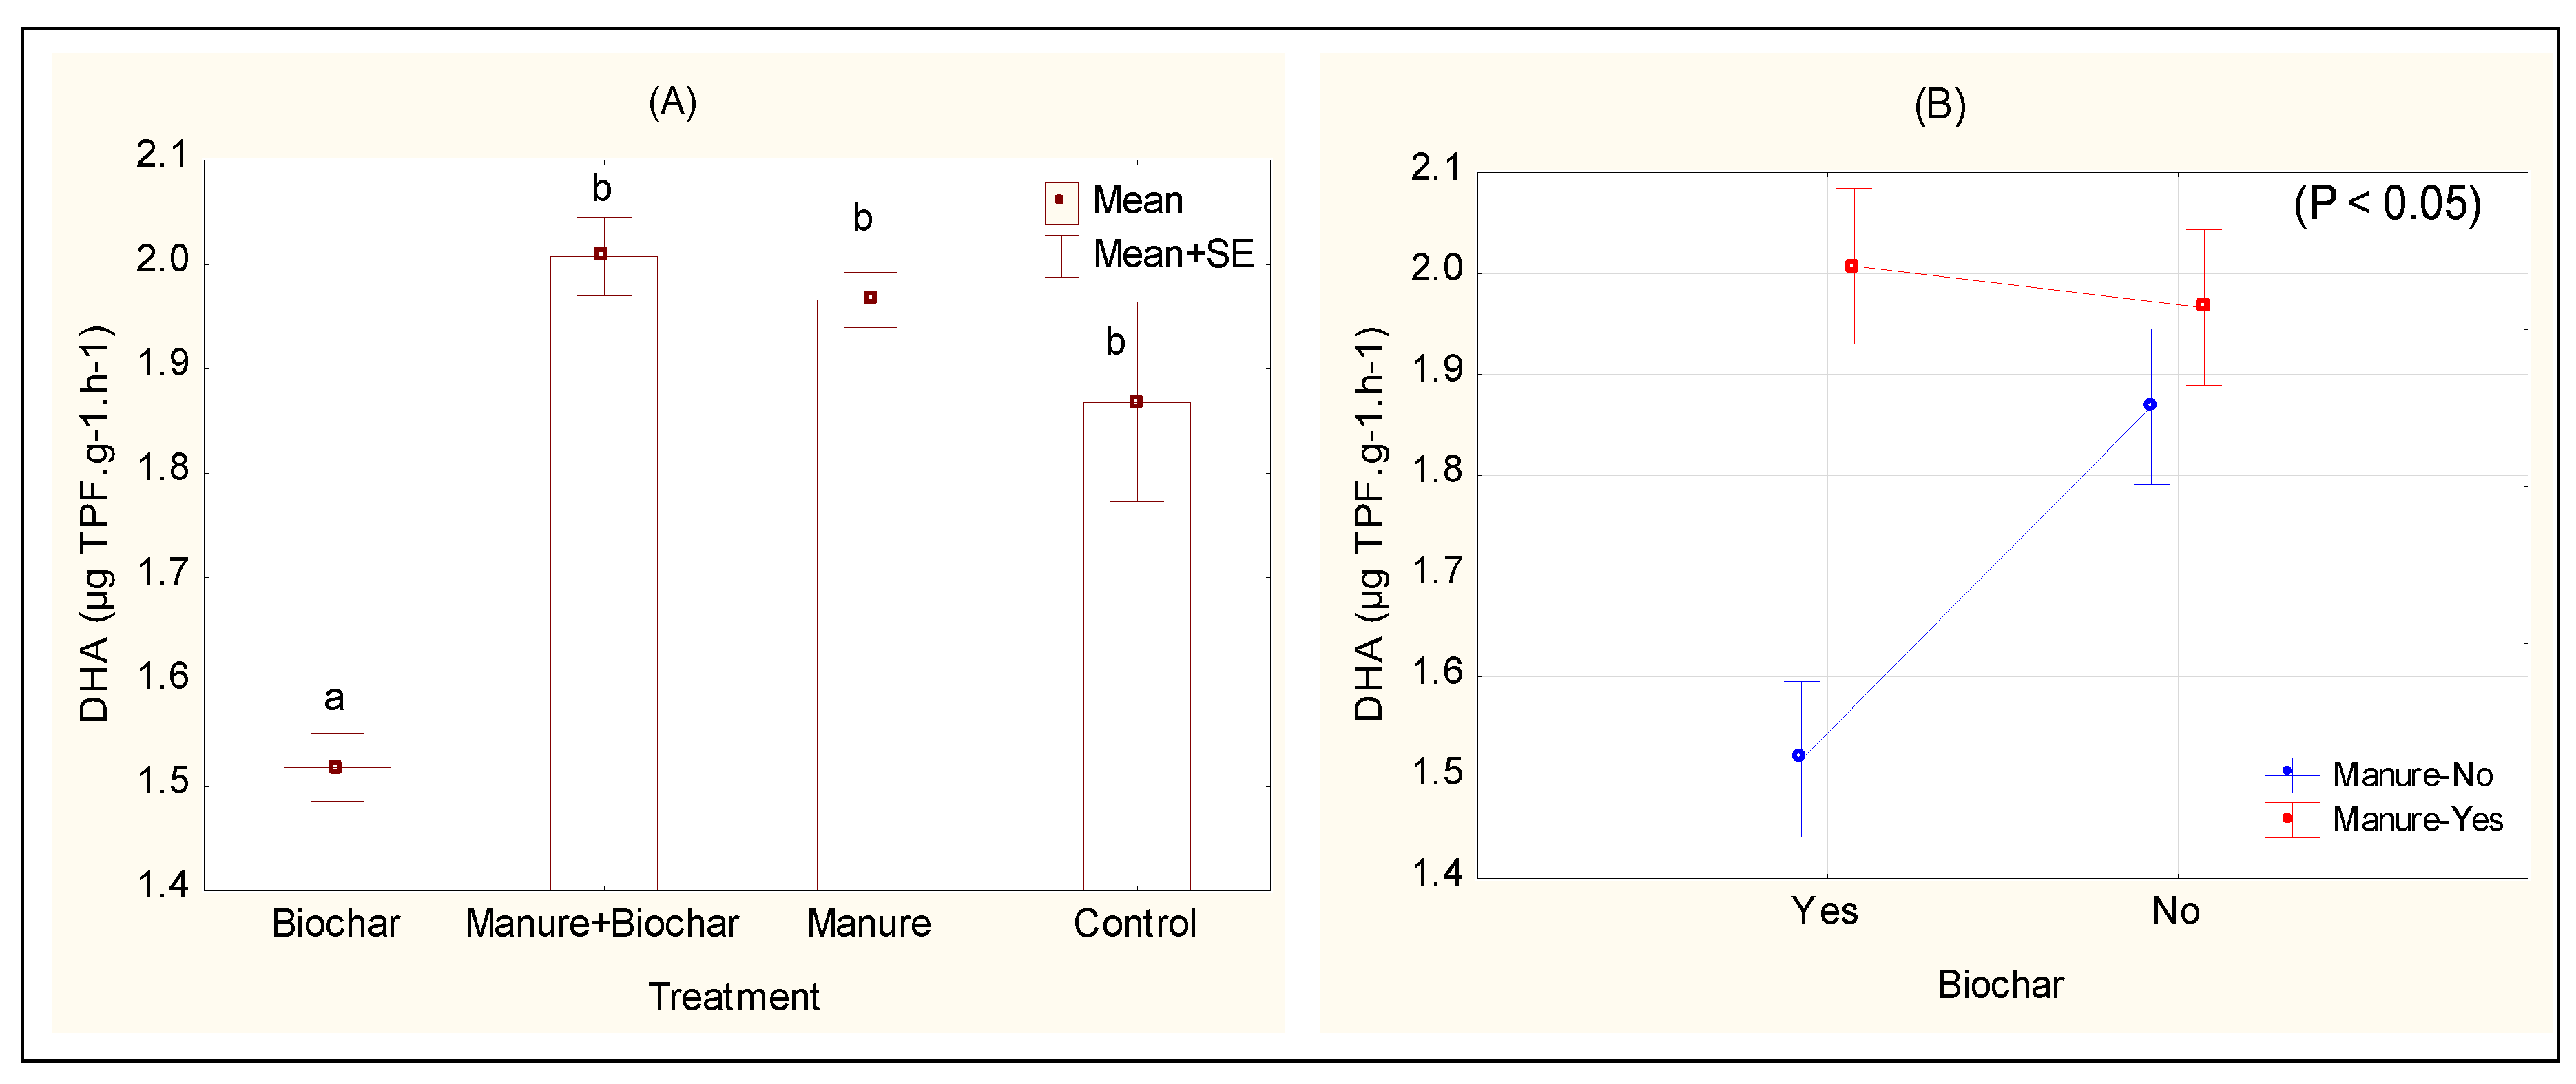2576x1084 pixels.
Task: Click the panel (A) title label
Action: [672, 102]
